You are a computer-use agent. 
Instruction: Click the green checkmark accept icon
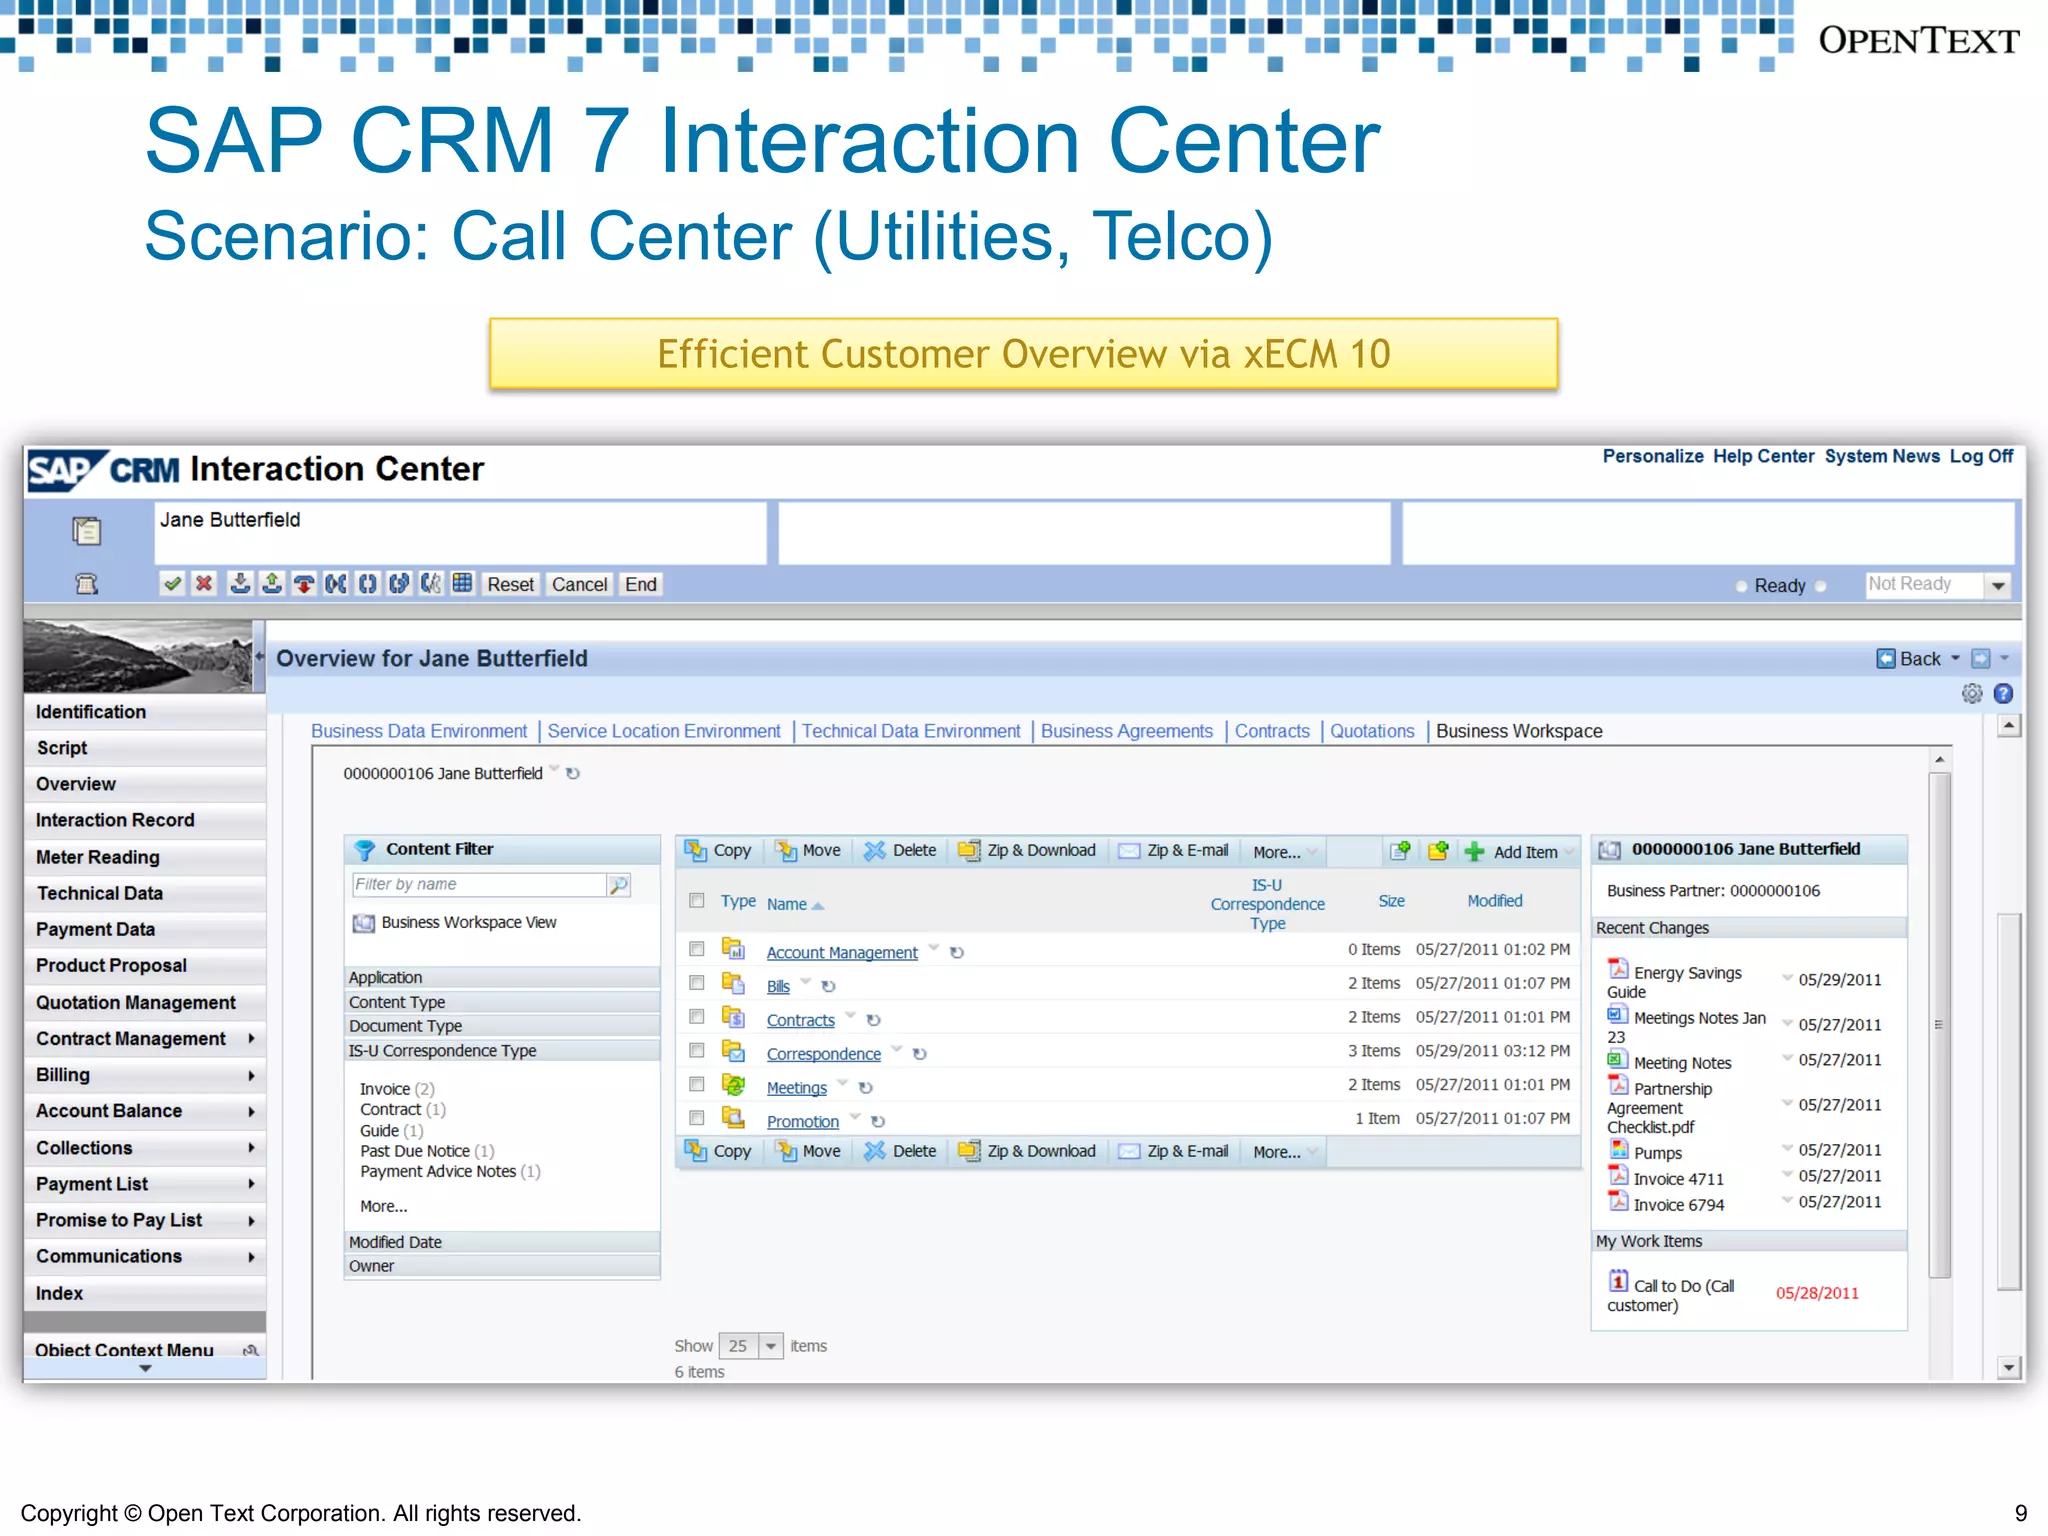(172, 584)
